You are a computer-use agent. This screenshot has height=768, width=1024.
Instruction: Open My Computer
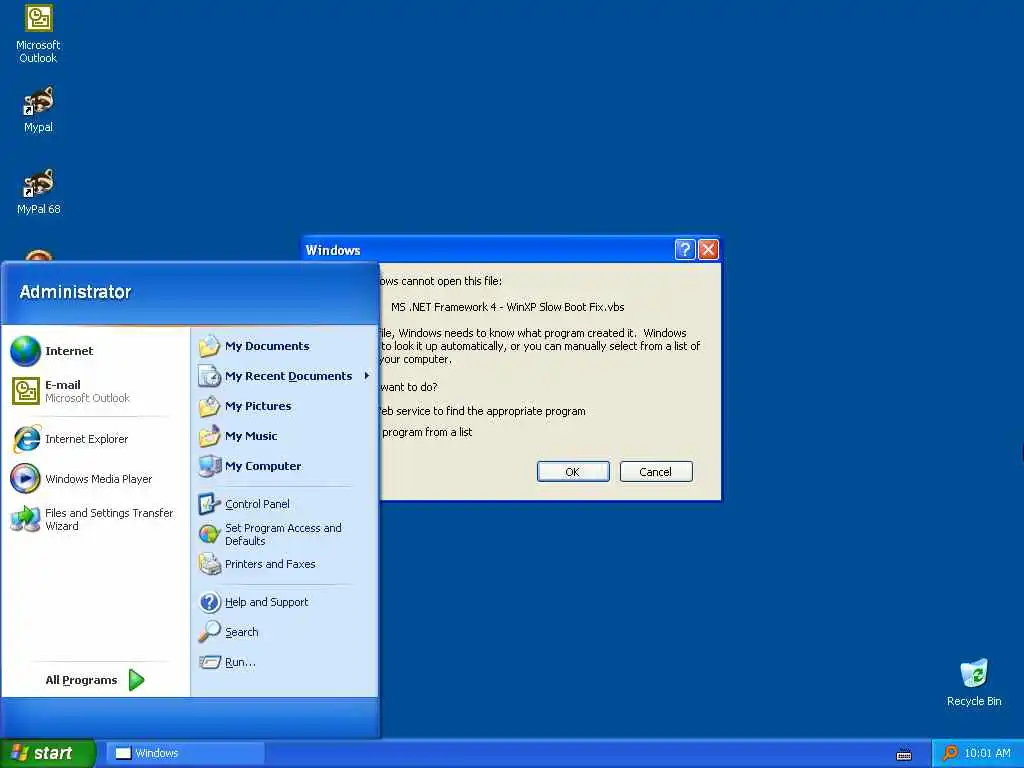click(284, 466)
